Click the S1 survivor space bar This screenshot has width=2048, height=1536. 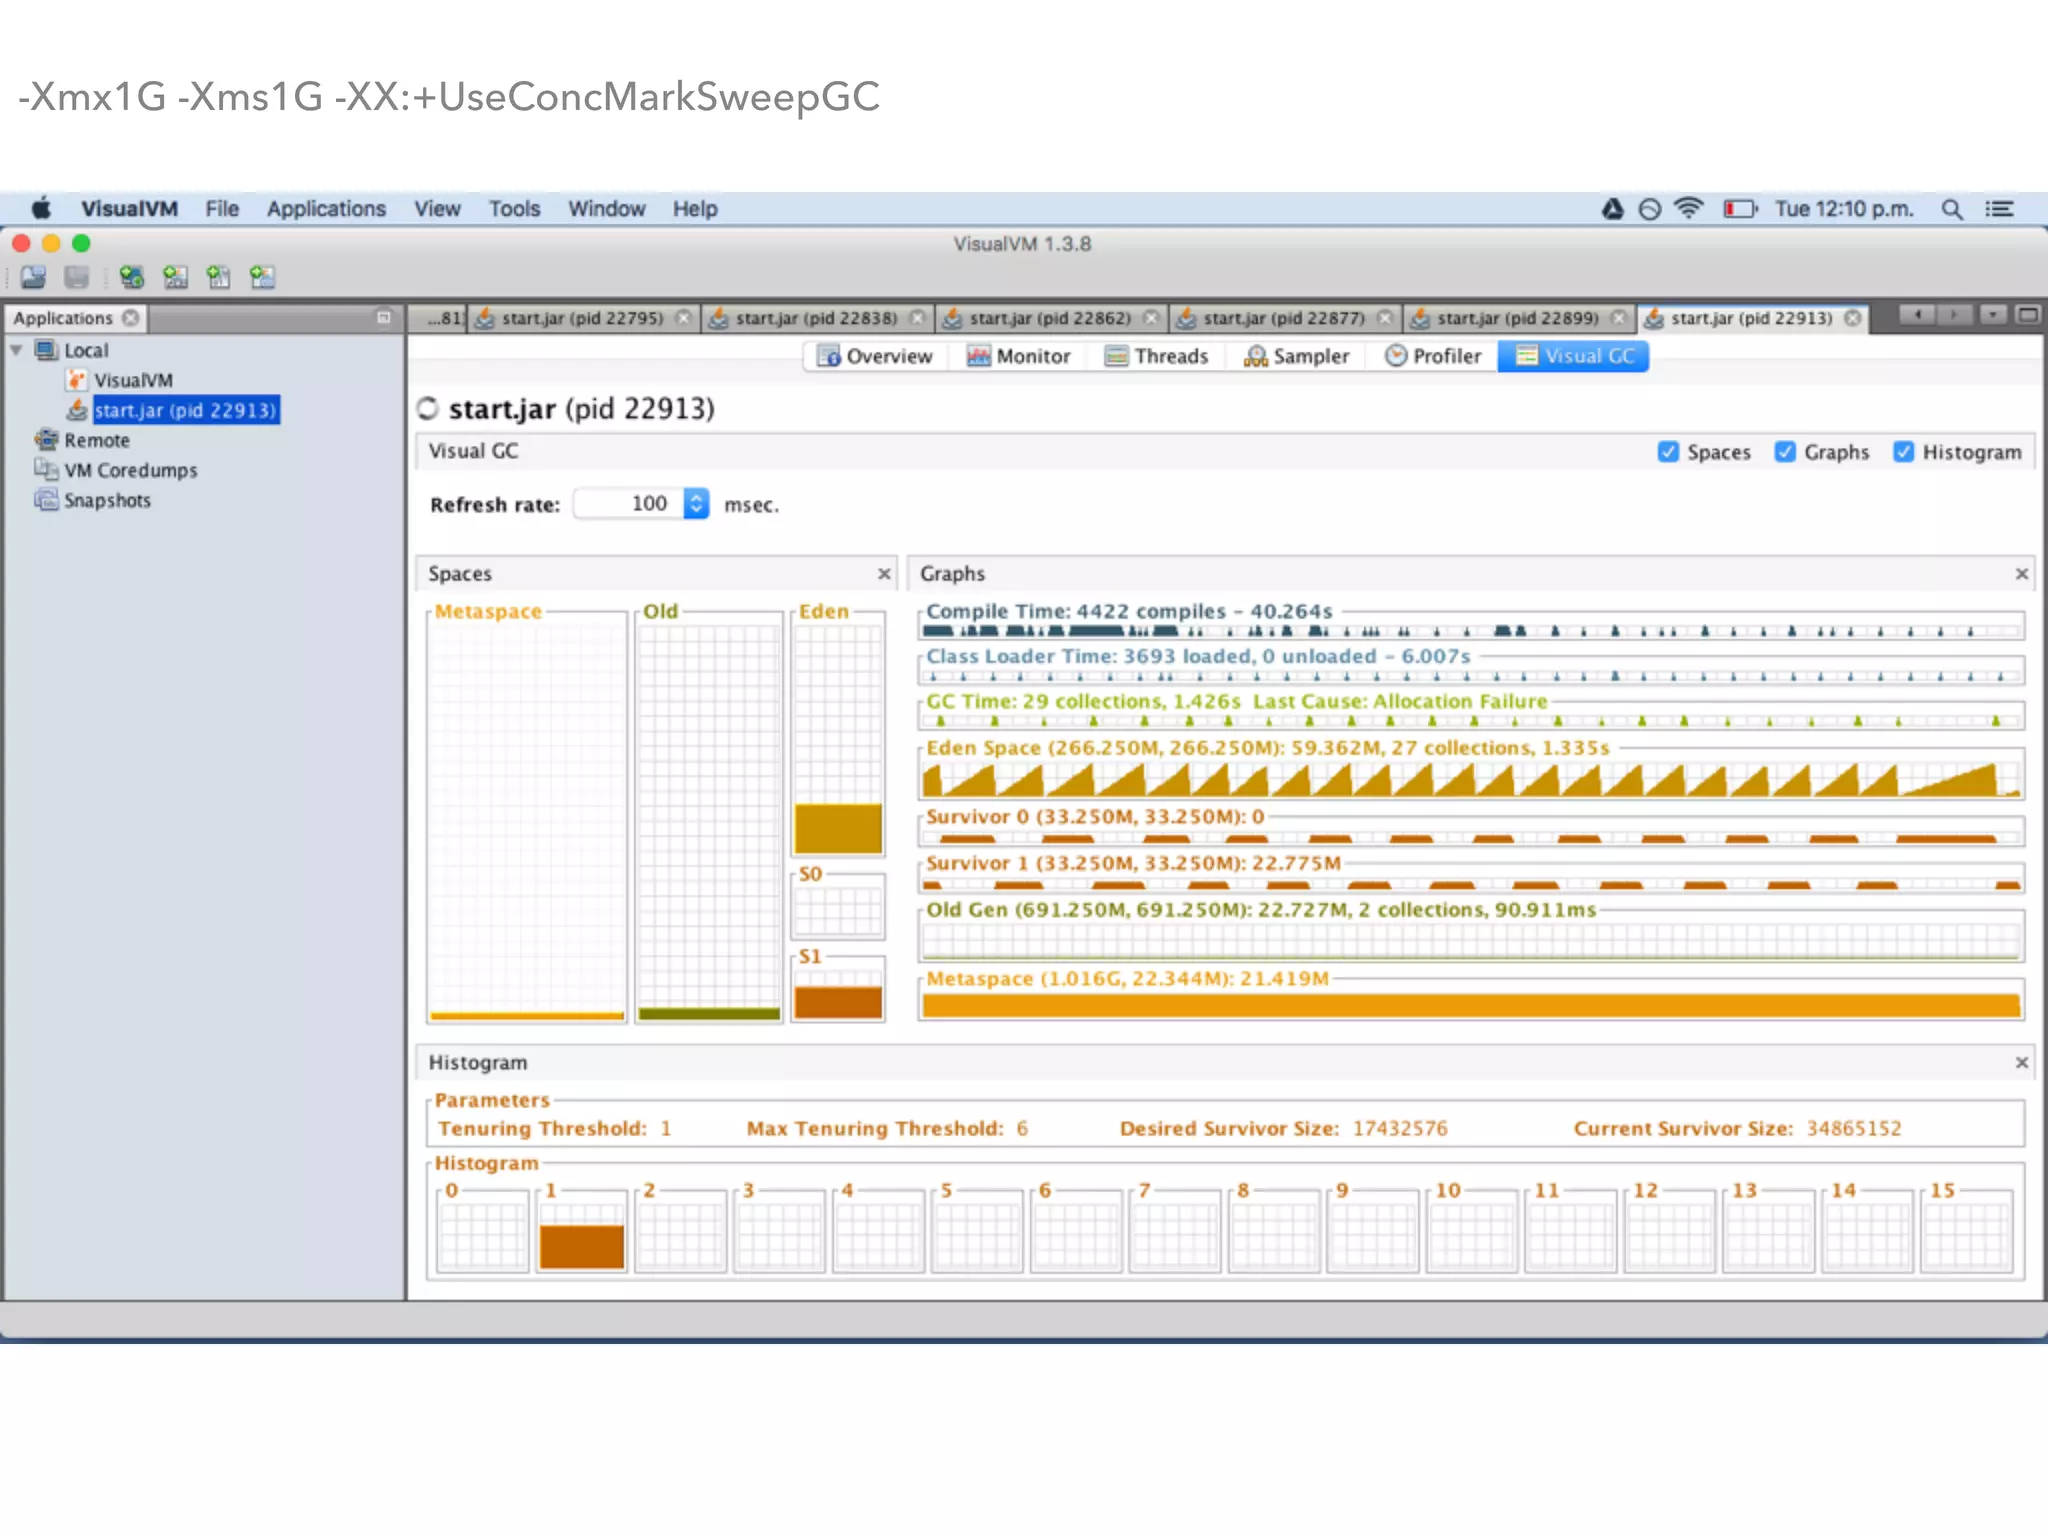tap(838, 1002)
